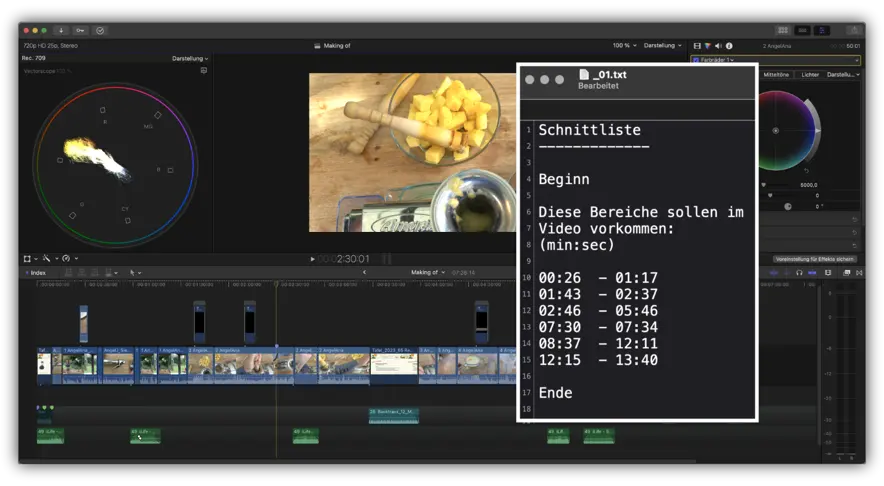The width and height of the screenshot is (884, 486).
Task: Select the teal Backtrack music clip
Action: pos(394,416)
